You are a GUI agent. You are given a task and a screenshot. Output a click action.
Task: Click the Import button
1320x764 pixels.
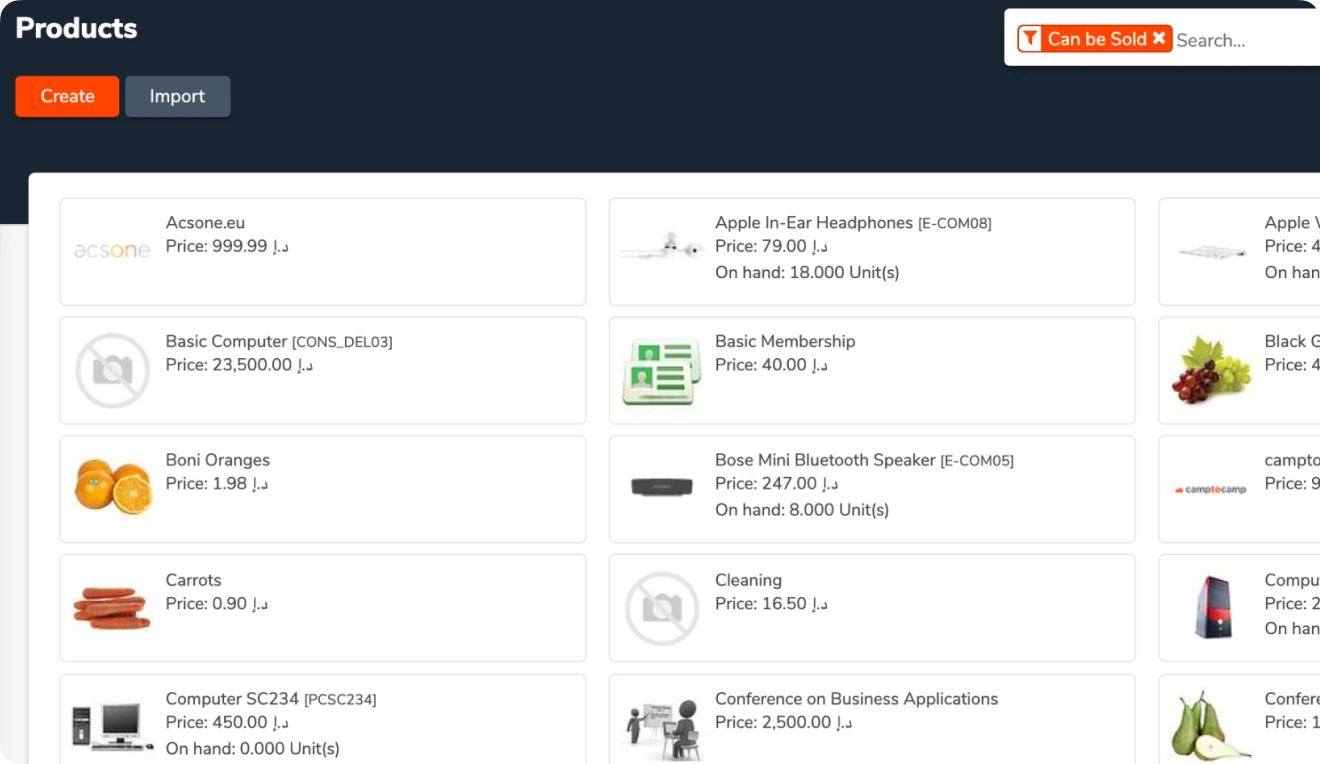[x=178, y=96]
